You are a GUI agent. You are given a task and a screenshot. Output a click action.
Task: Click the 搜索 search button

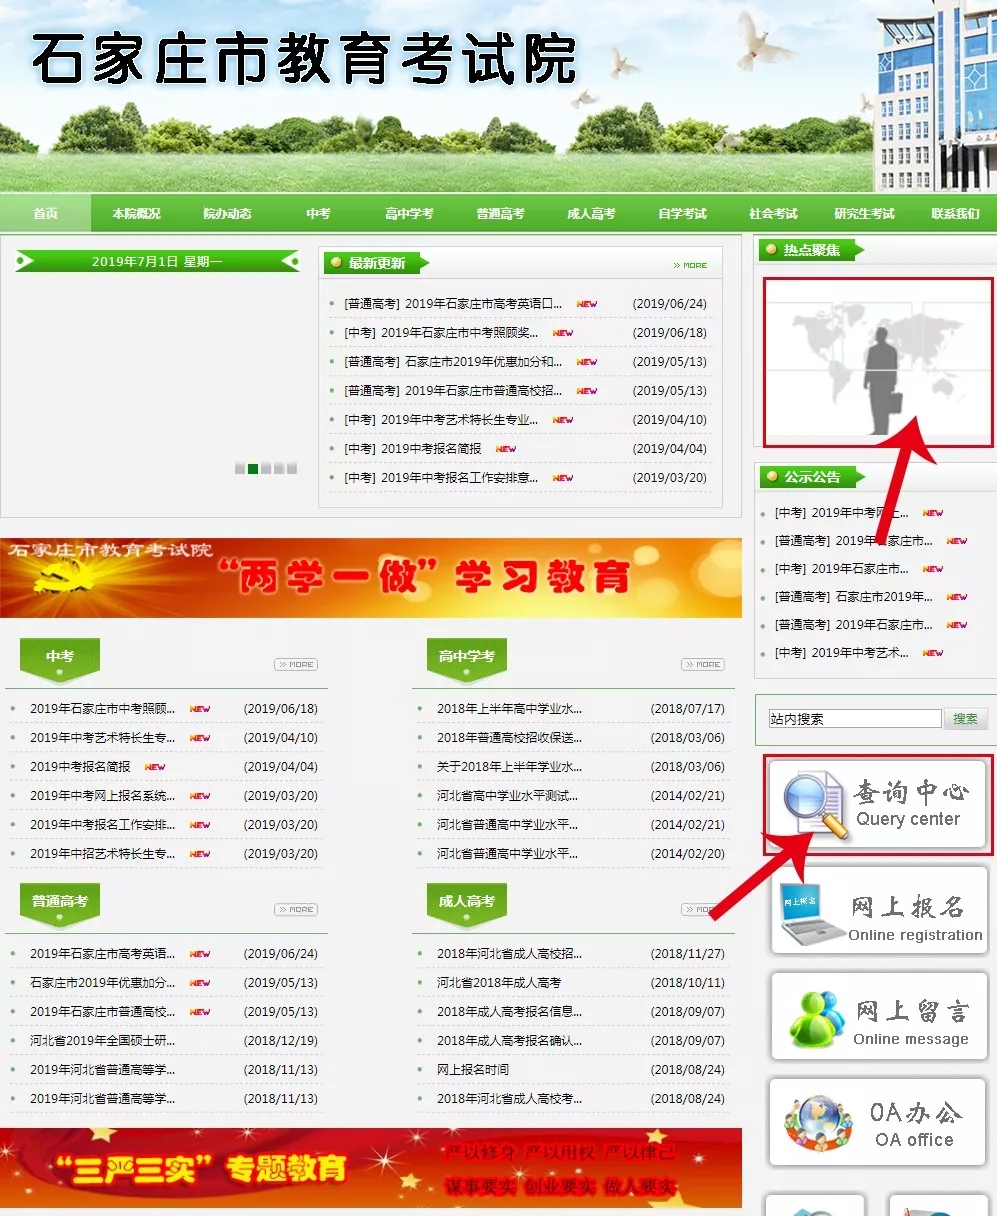click(965, 718)
